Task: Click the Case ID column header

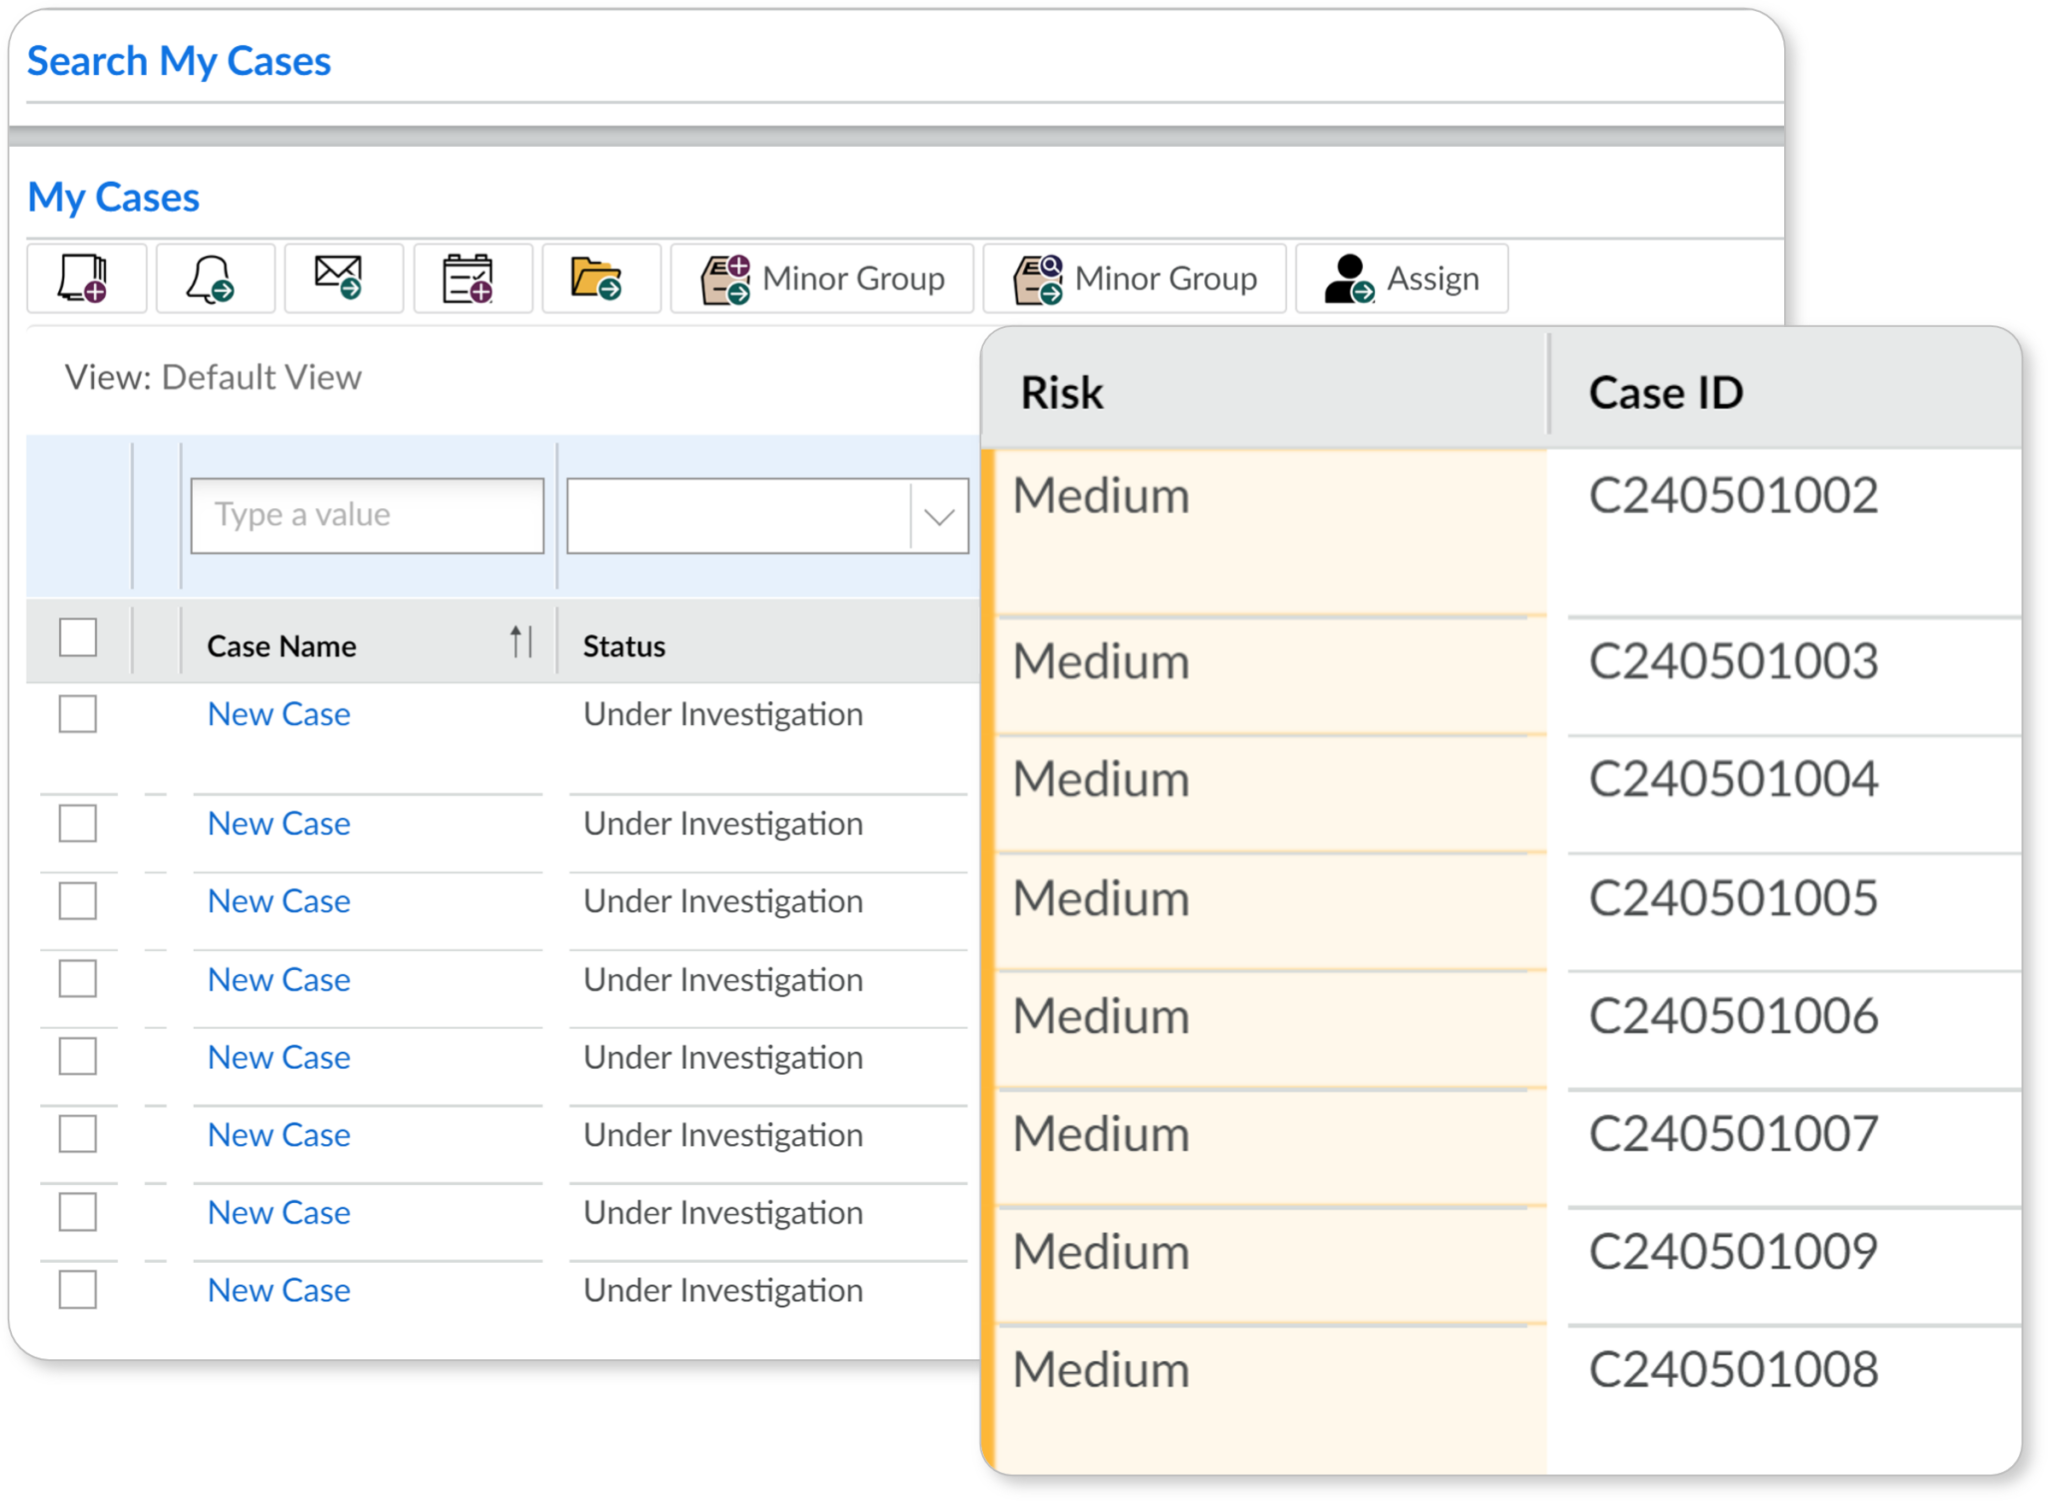Action: (1665, 393)
